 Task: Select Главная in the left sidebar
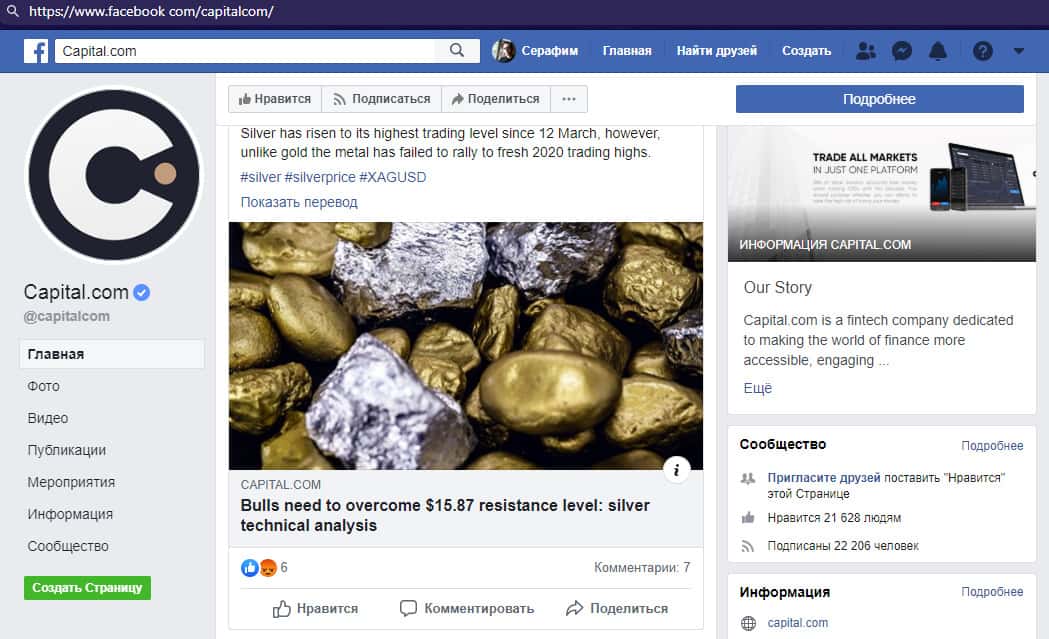tap(112, 354)
